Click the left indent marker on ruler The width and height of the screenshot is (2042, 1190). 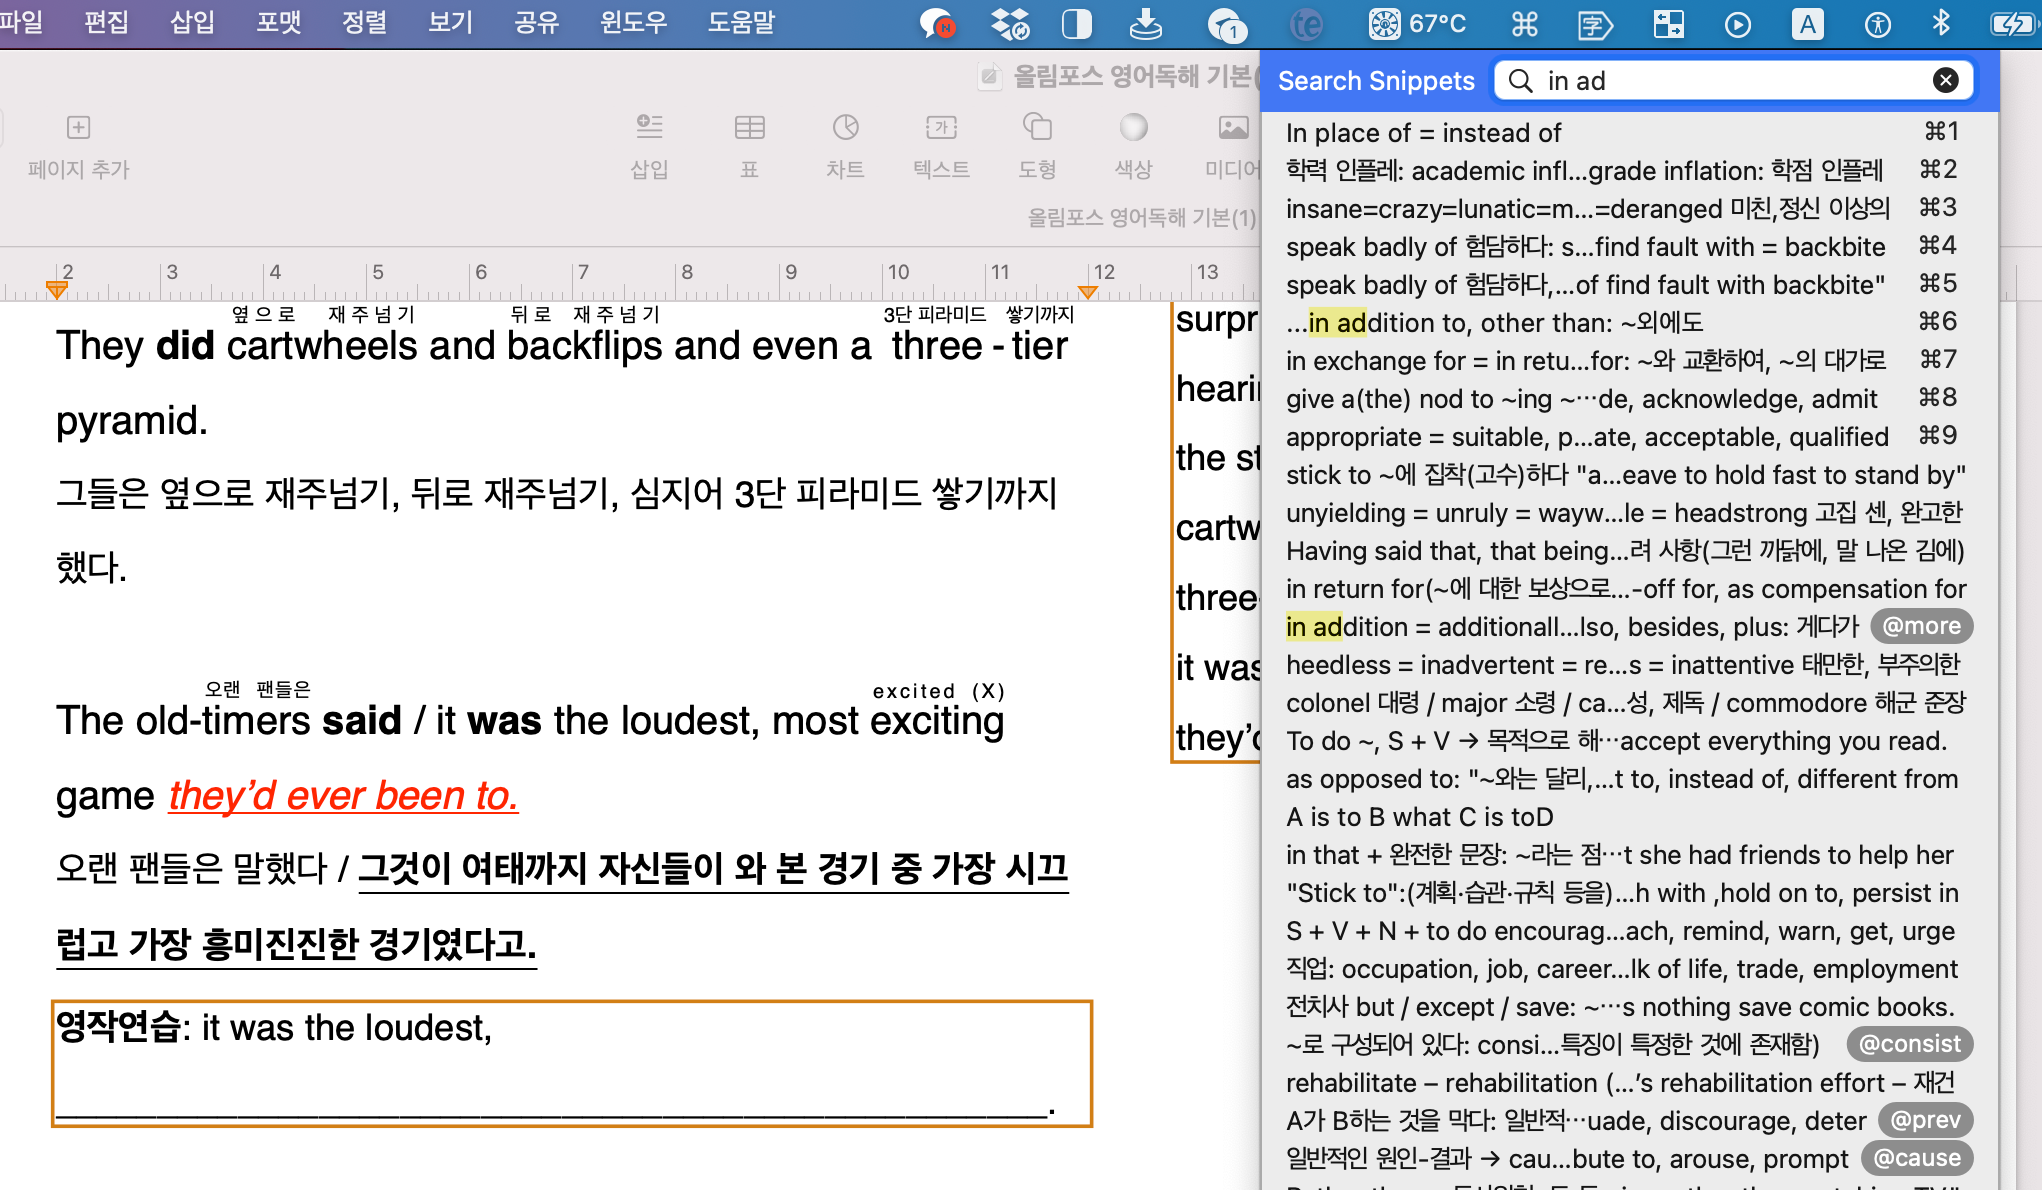point(57,291)
